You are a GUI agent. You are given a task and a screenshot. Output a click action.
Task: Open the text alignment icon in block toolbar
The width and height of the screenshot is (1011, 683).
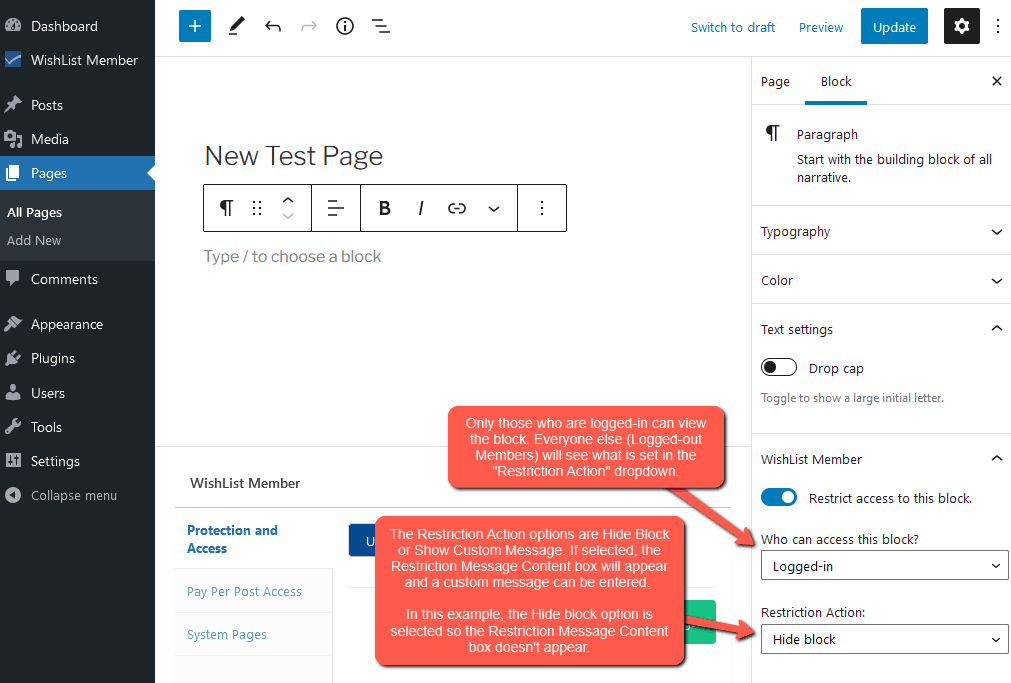(335, 208)
